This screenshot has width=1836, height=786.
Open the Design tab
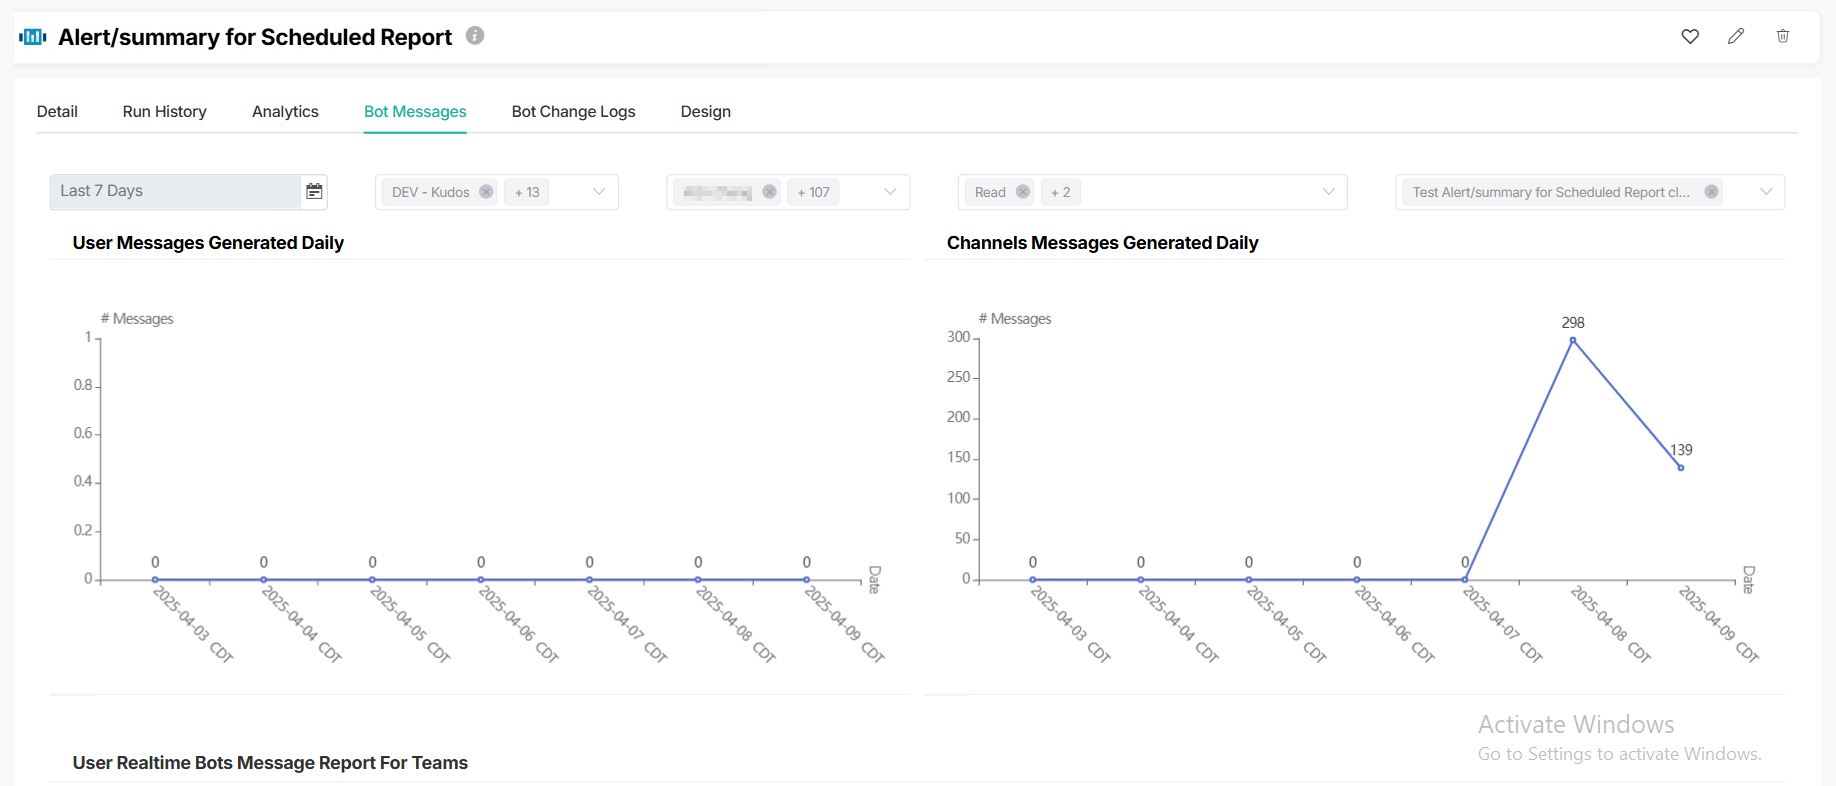click(705, 112)
